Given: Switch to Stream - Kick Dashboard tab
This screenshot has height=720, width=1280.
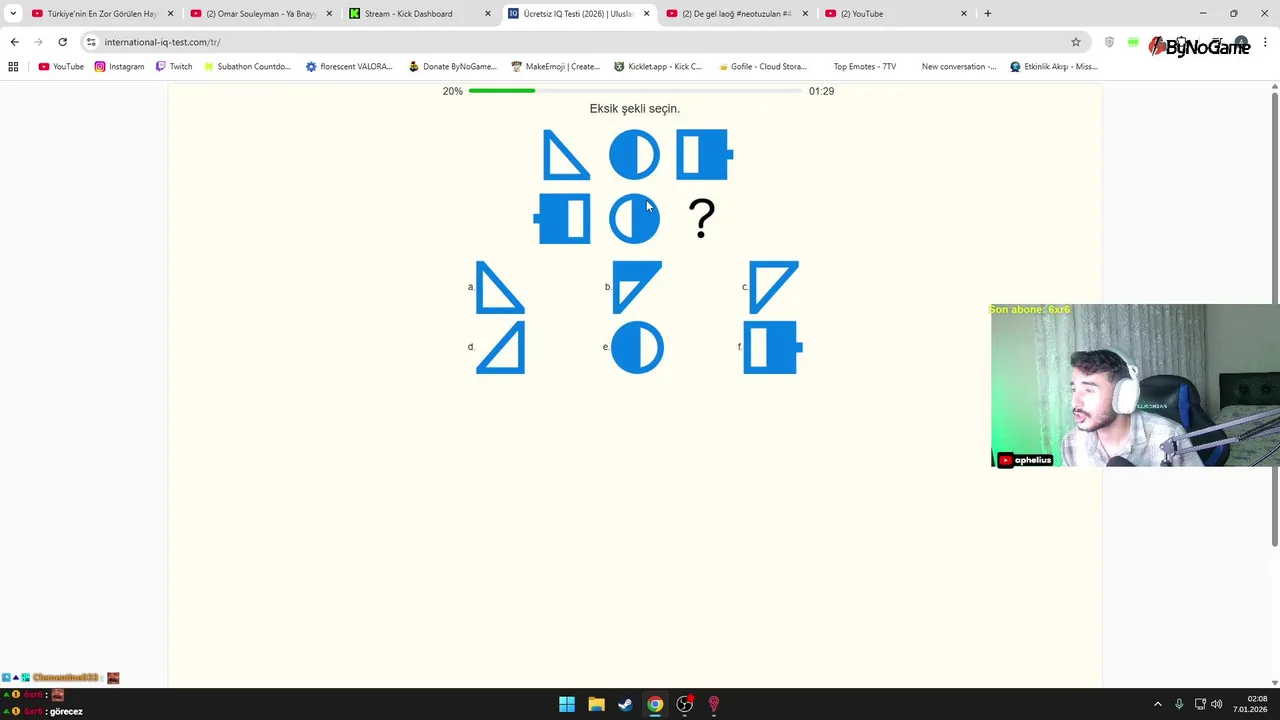Looking at the screenshot, I should 420,13.
